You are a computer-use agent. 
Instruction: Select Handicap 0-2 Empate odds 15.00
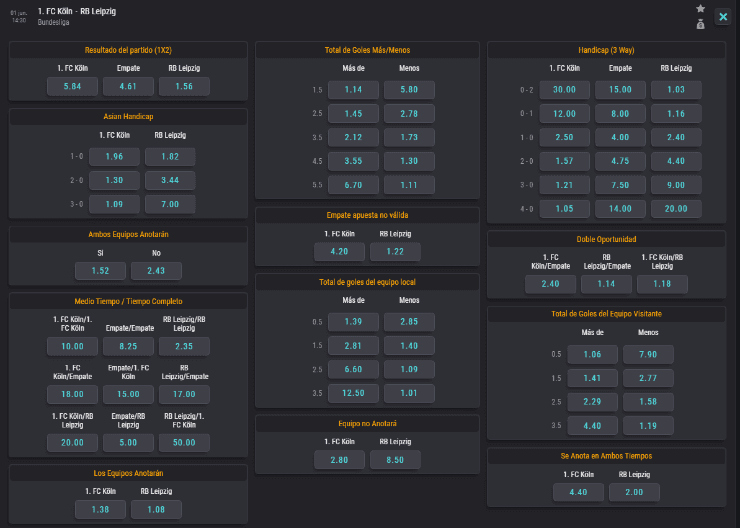pyautogui.click(x=620, y=89)
